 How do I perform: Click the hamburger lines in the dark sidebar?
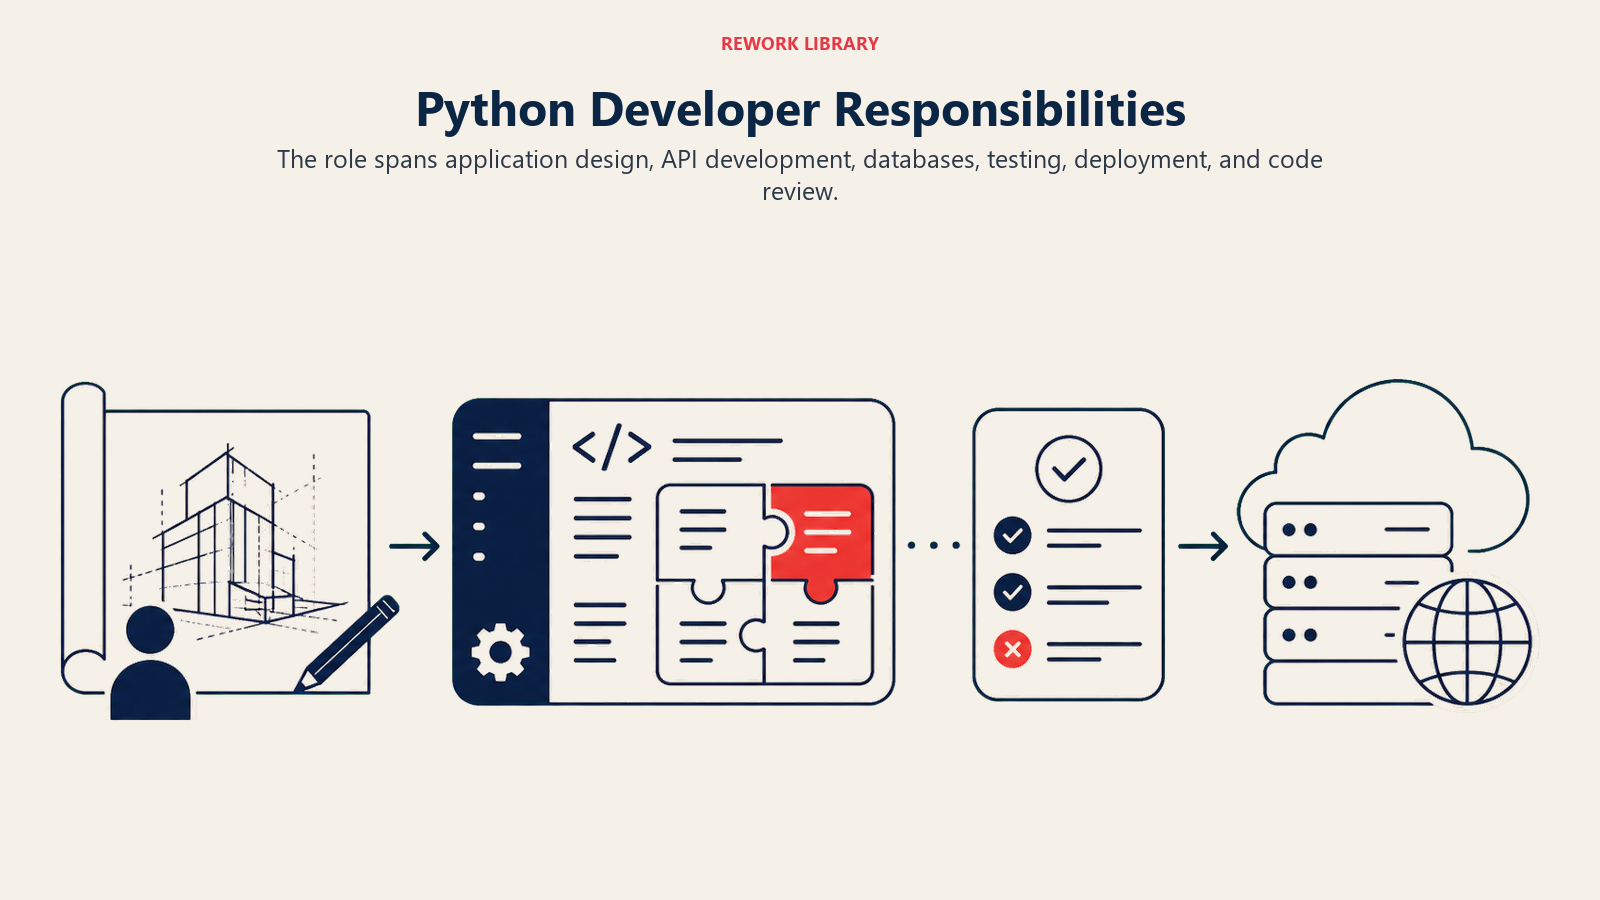point(497,451)
